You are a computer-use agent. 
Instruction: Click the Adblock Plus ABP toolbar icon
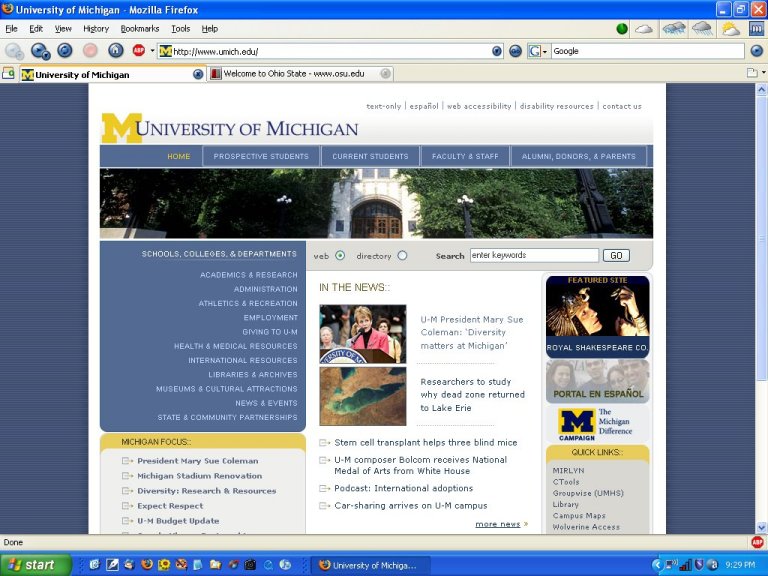tap(139, 51)
